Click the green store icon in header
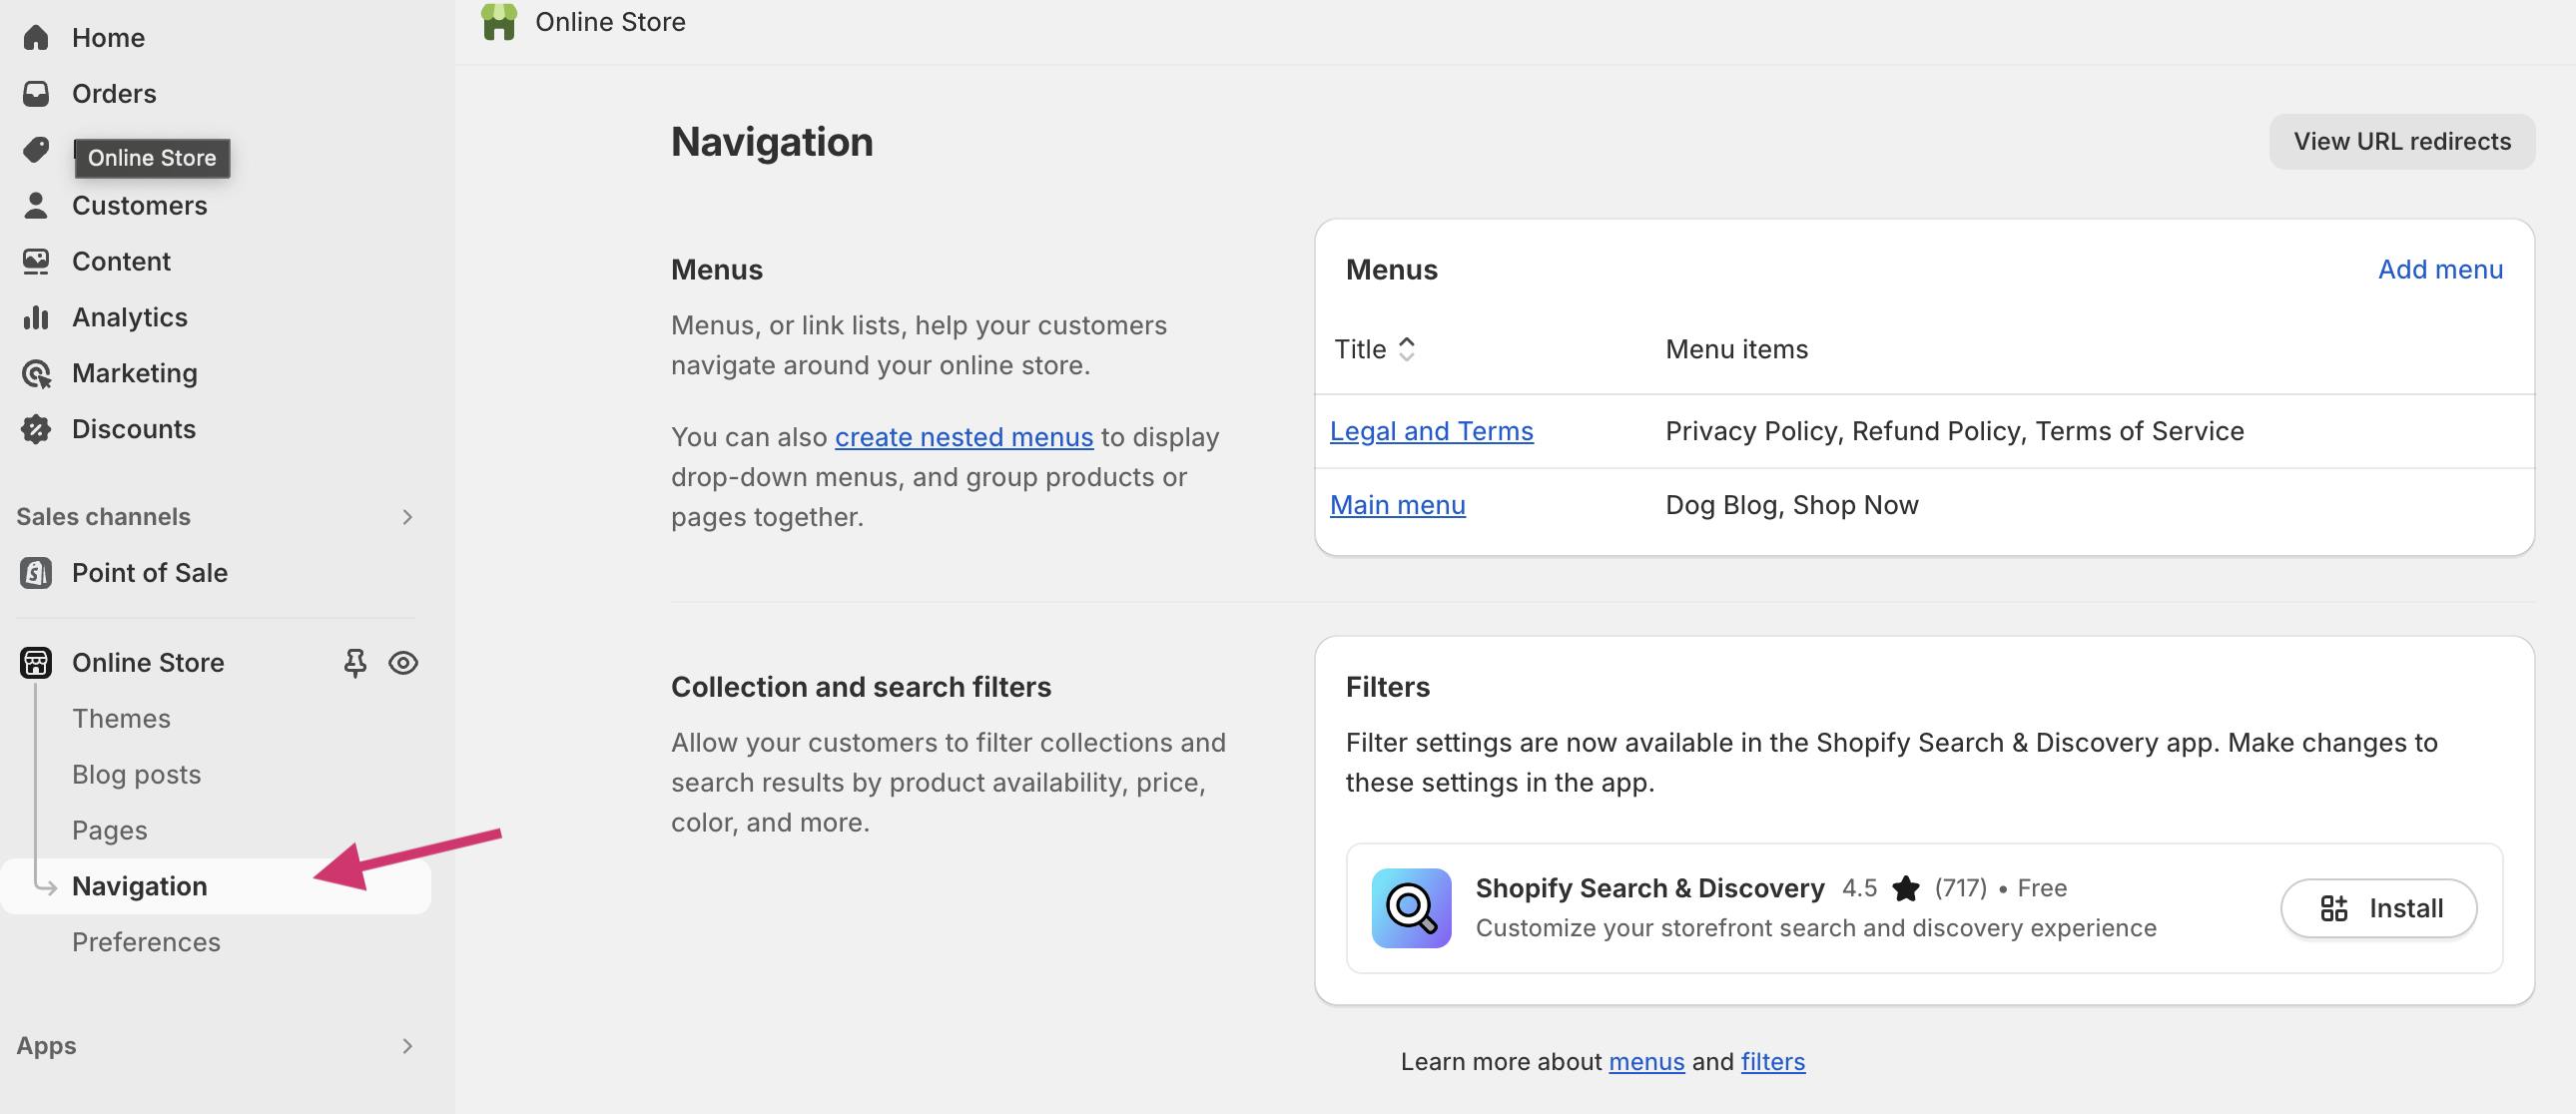The width and height of the screenshot is (2576, 1114). pos(499,21)
